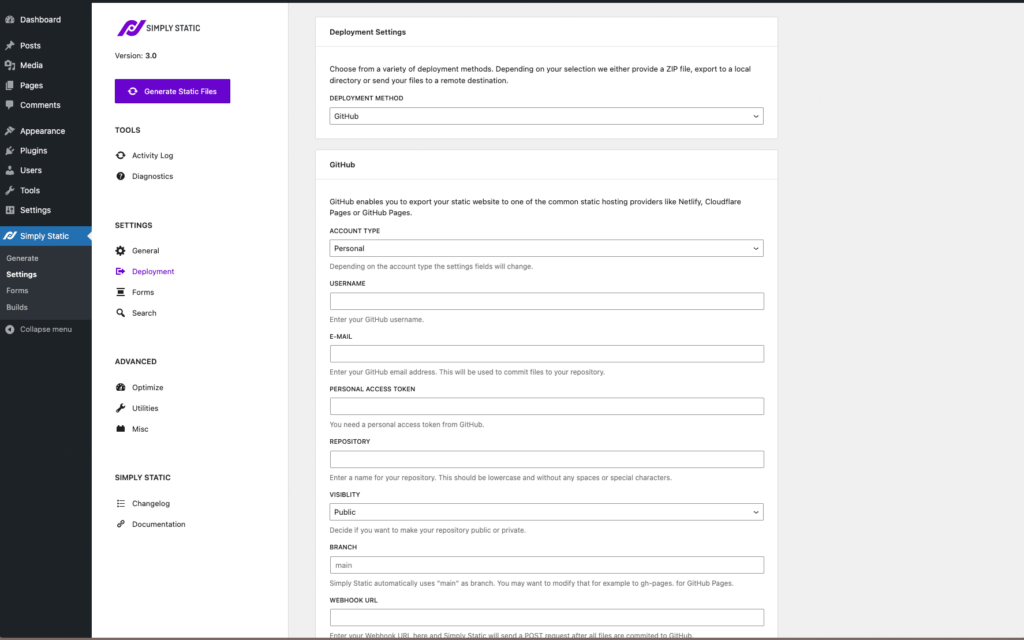This screenshot has width=1024, height=640.
Task: Open the Generate submenu item
Action: click(x=22, y=258)
